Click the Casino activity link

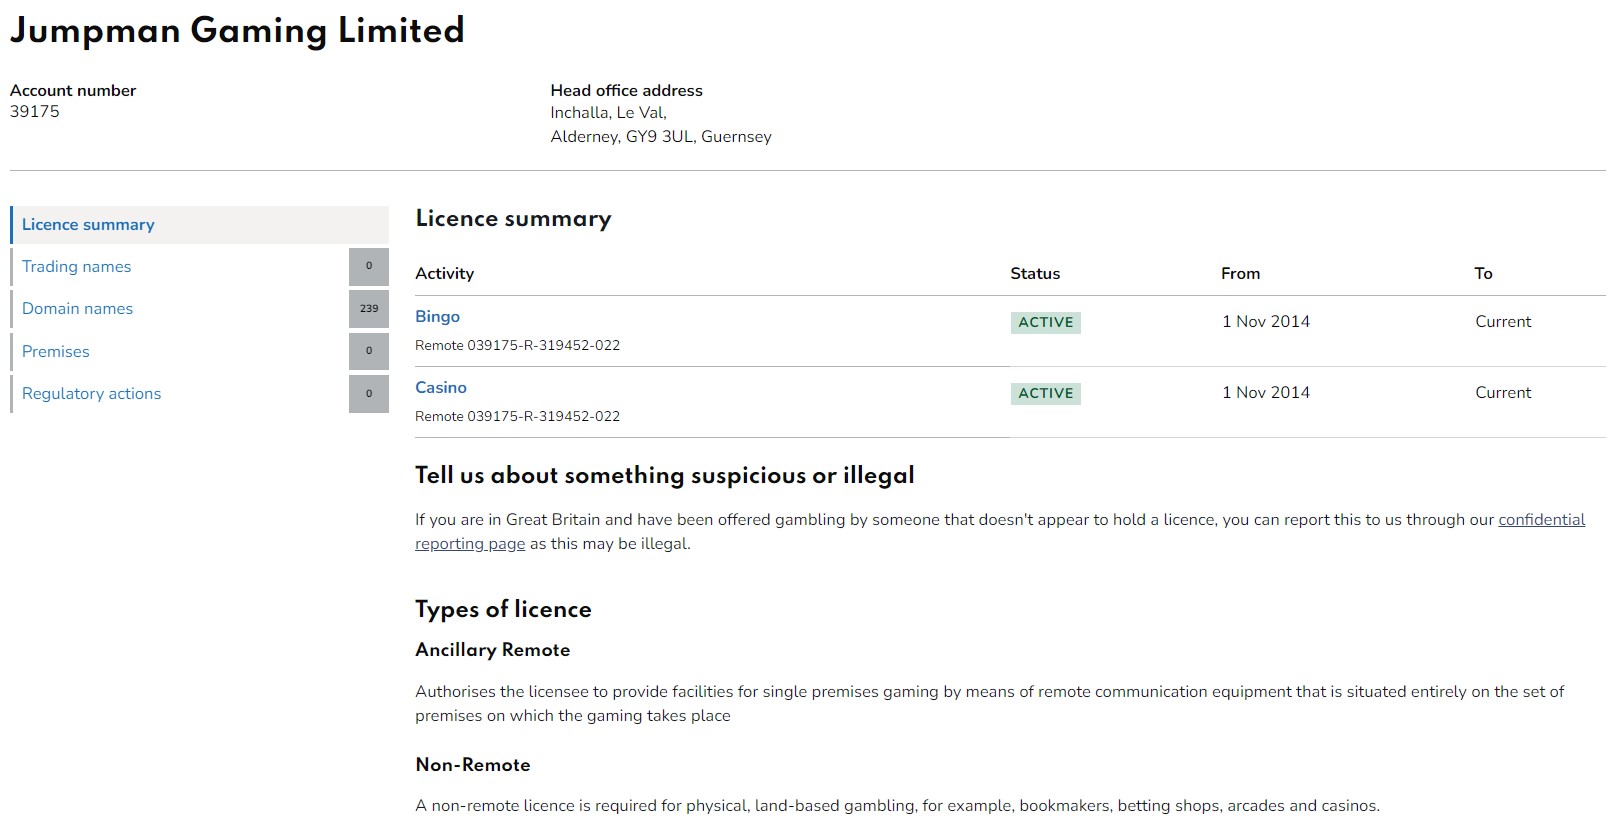point(441,388)
